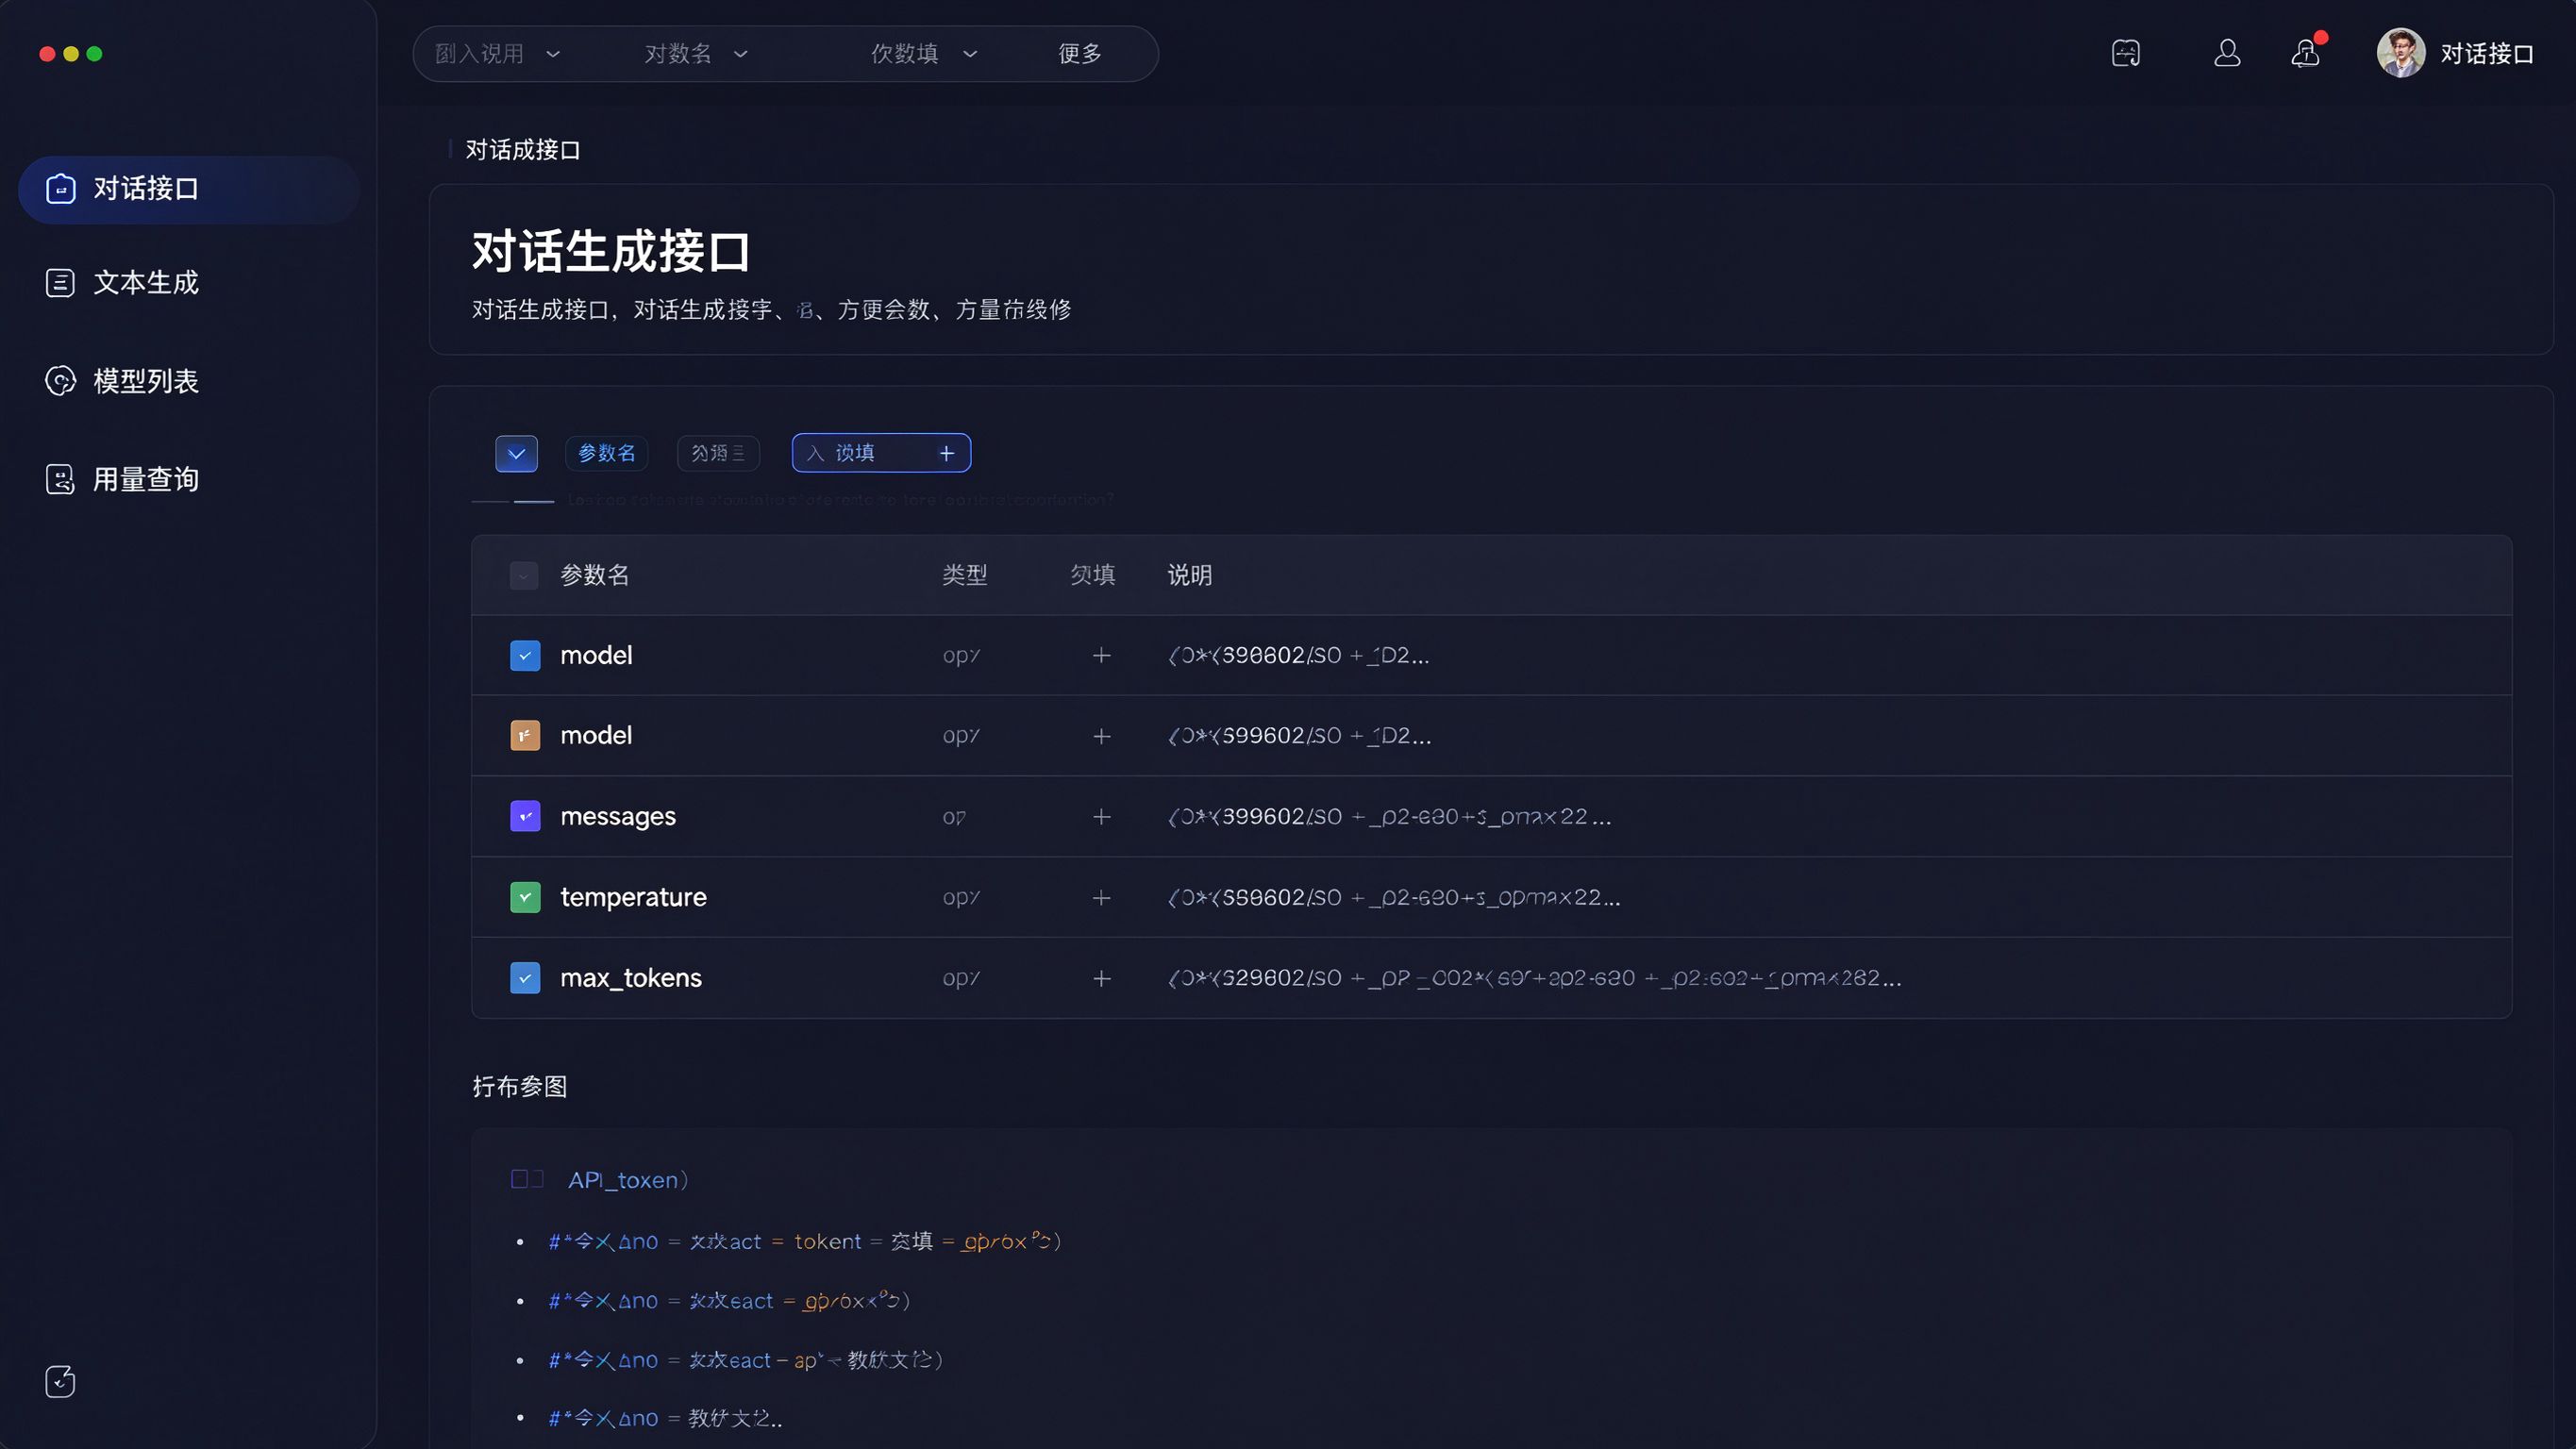Click the API_toxen code label
2576x1449 pixels.
click(628, 1181)
